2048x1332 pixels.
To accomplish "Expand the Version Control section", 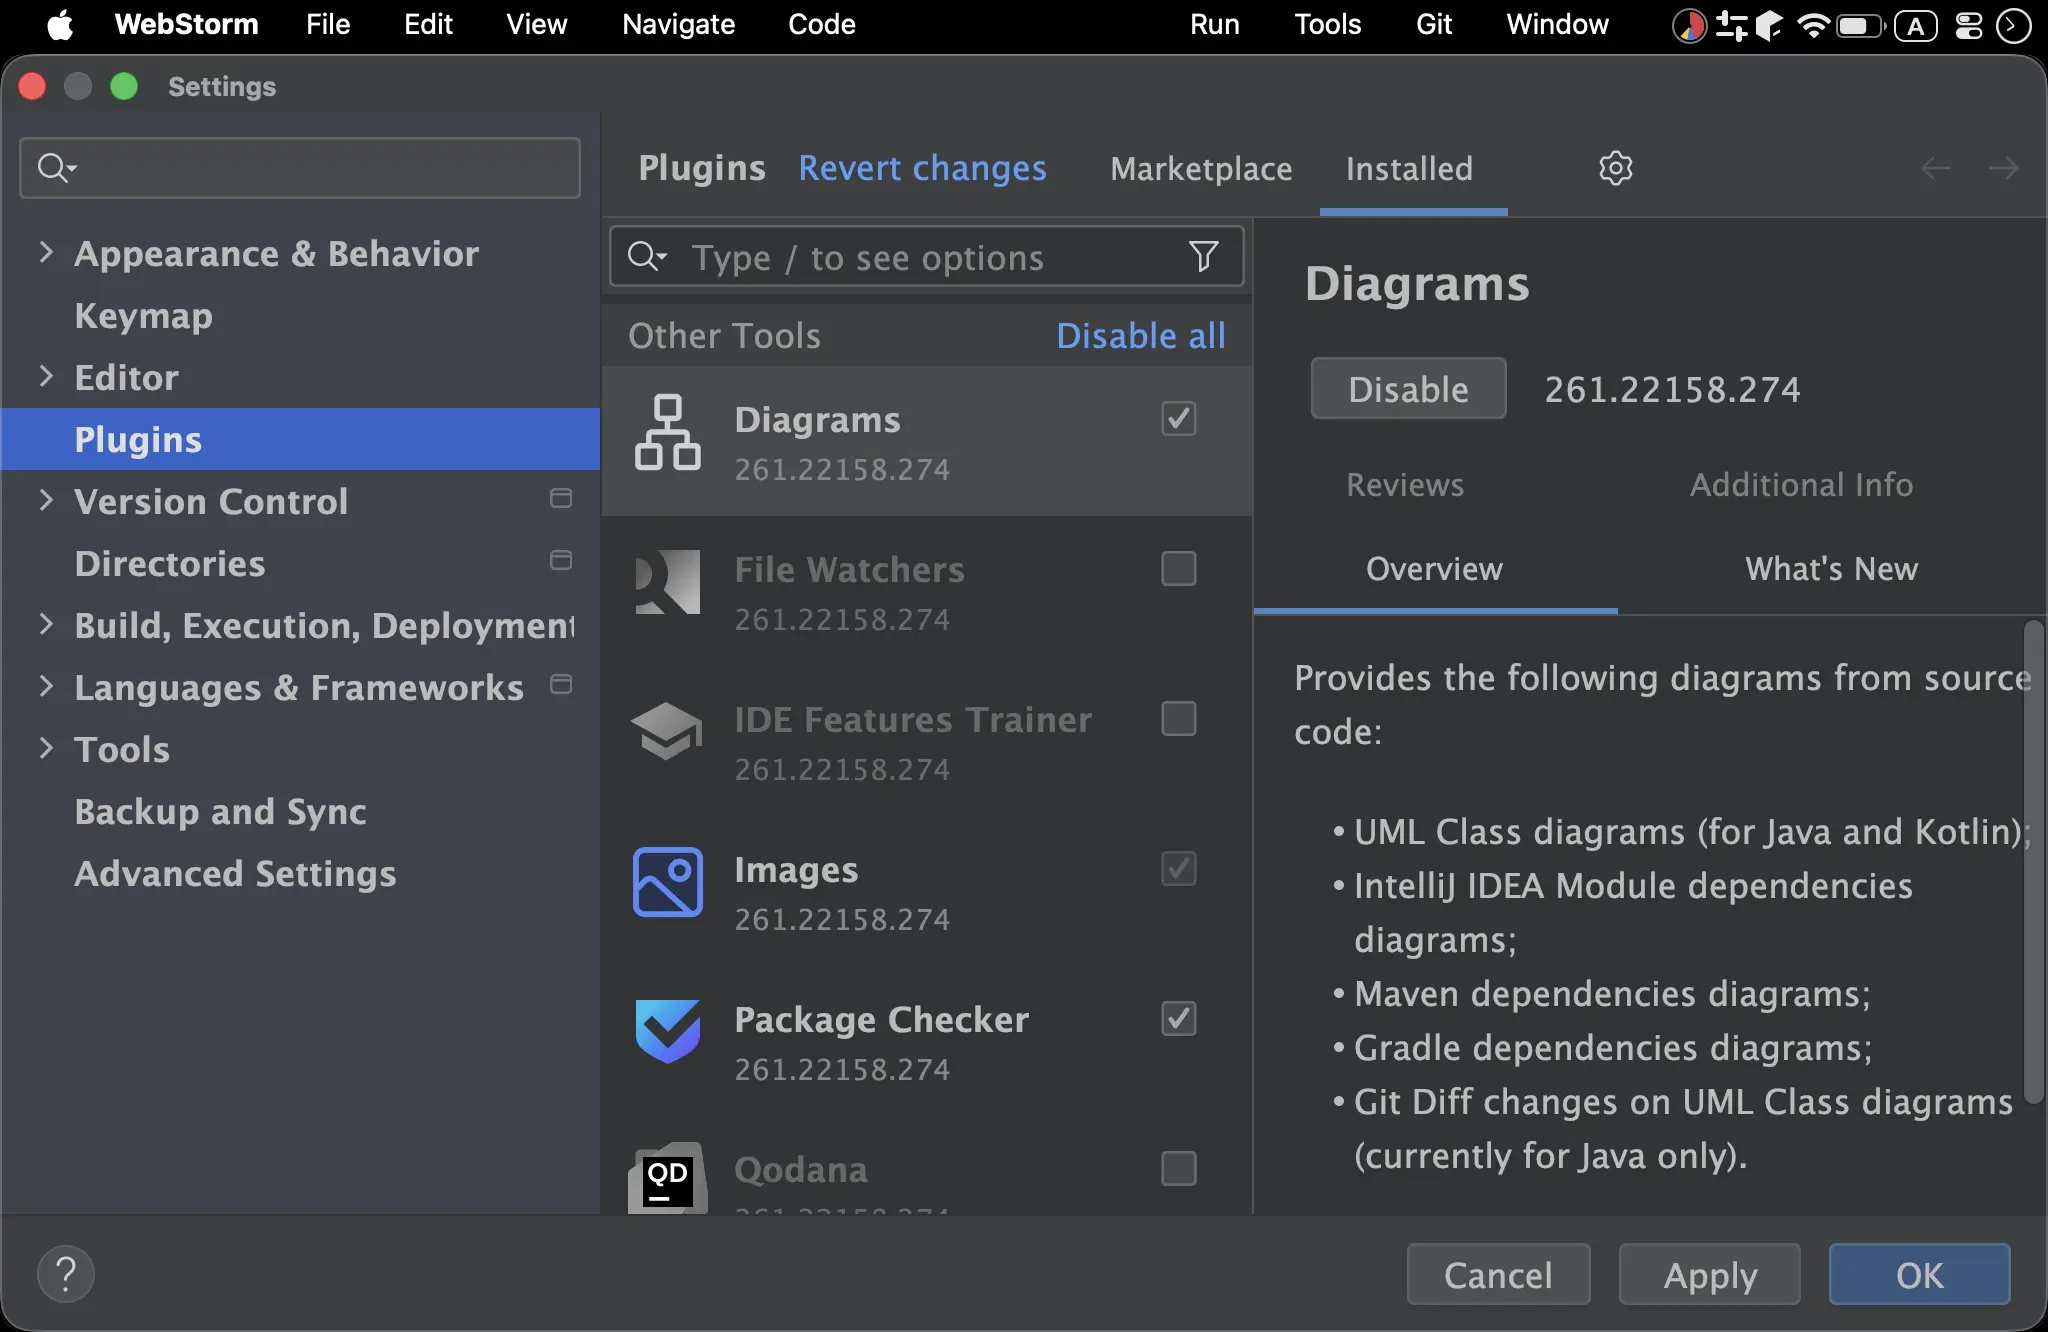I will tap(46, 500).
